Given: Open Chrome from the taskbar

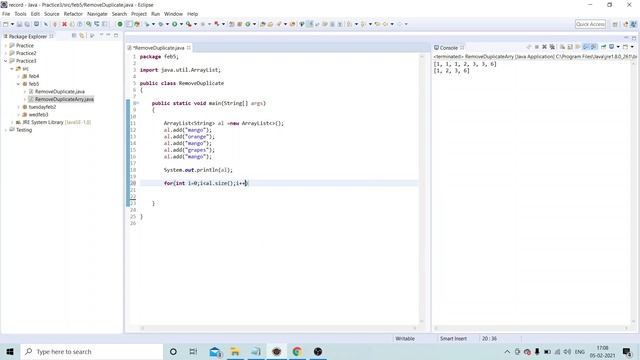Looking at the screenshot, I should coord(297,351).
